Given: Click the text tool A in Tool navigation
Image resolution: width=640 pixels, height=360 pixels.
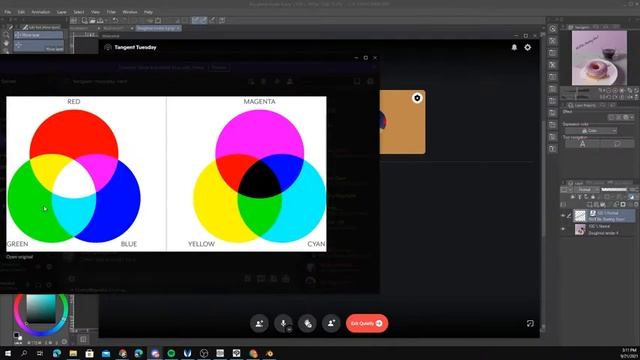Looking at the screenshot, I should pyautogui.click(x=582, y=144).
